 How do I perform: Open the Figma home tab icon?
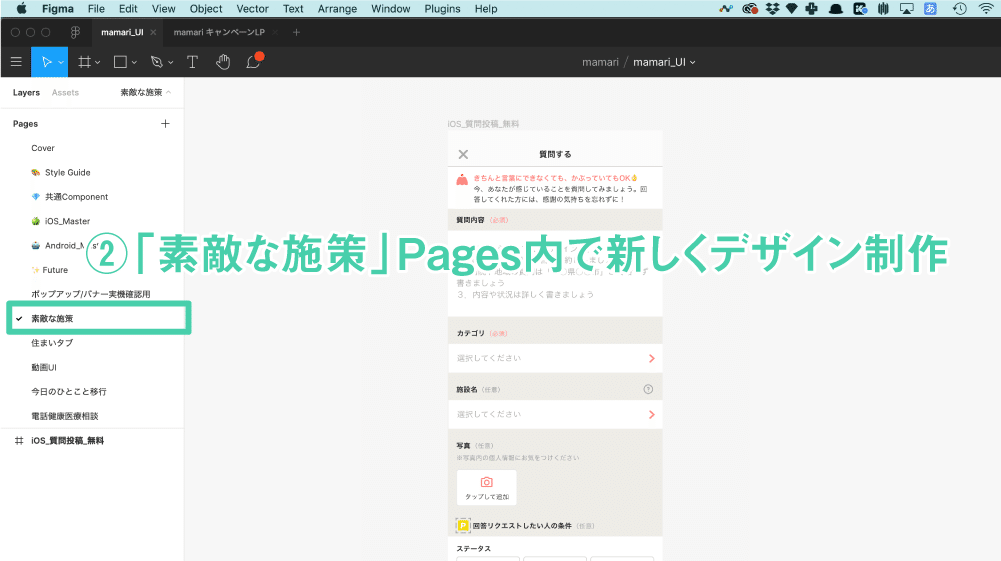[75, 33]
